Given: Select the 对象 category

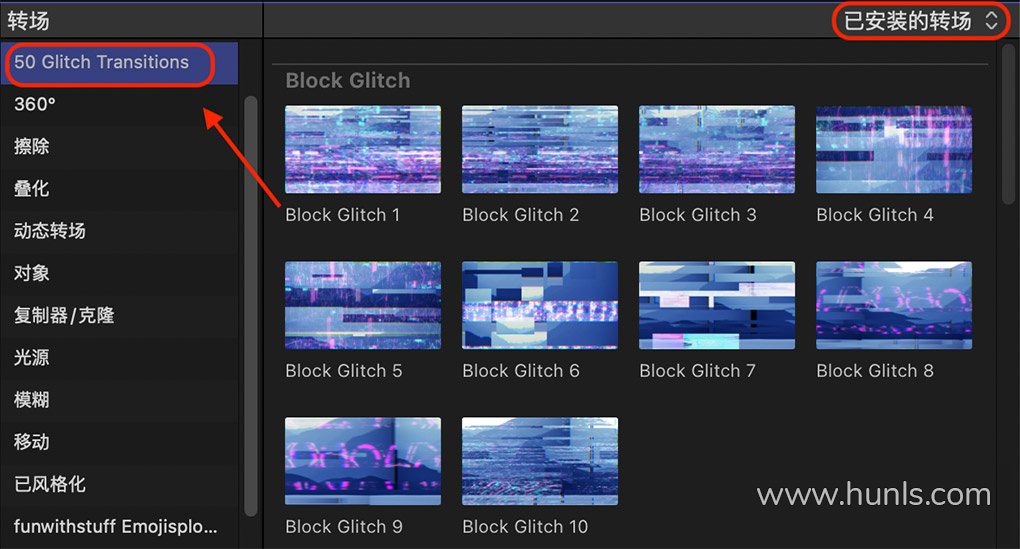Looking at the screenshot, I should 119,273.
